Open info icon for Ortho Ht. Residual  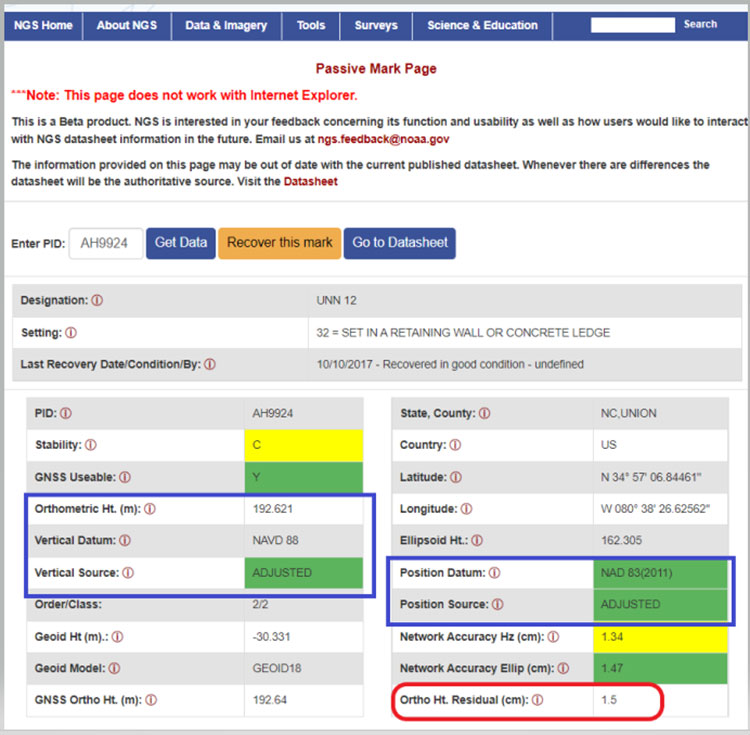click(536, 700)
